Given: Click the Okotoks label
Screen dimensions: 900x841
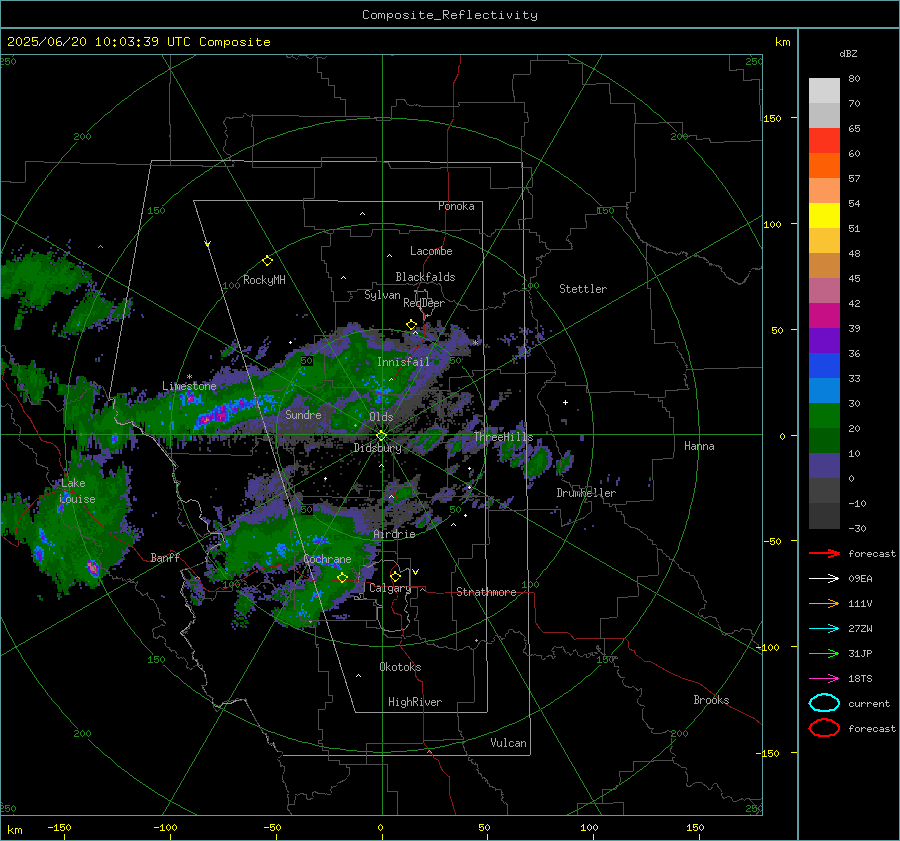Looking at the screenshot, I should coord(400,667).
